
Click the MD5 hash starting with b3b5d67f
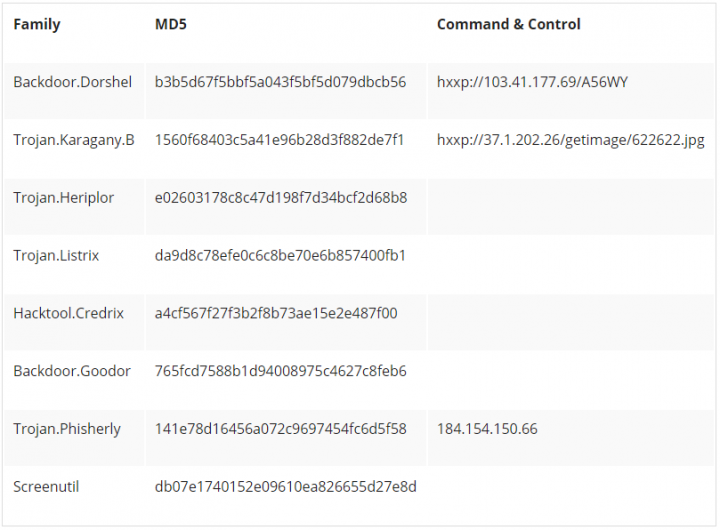280,82
